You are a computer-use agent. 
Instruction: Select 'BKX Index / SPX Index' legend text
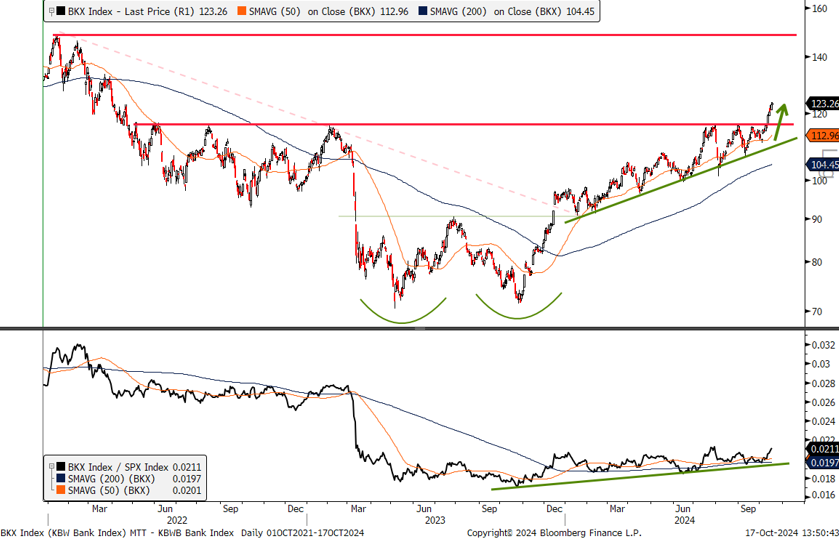pyautogui.click(x=118, y=467)
